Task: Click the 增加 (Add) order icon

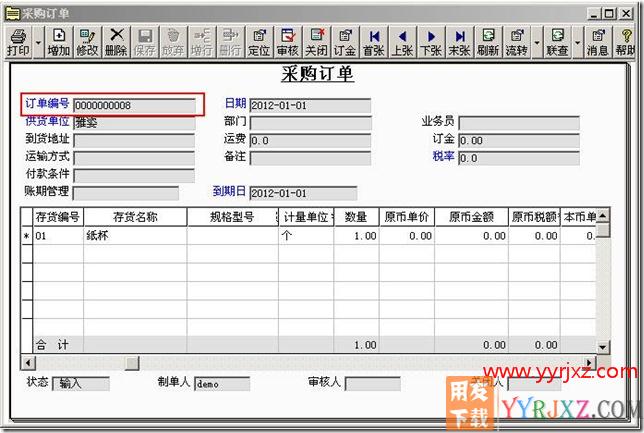Action: (58, 42)
